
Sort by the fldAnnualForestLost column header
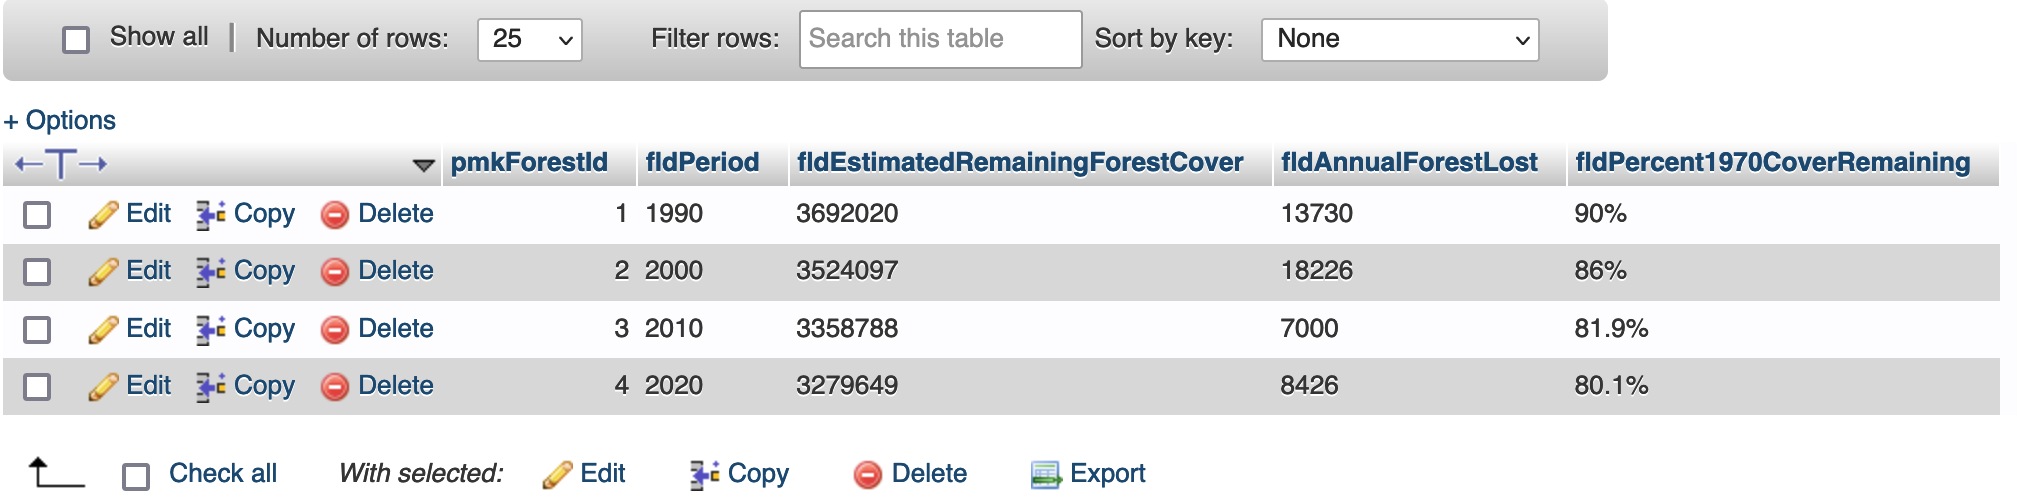click(x=1409, y=163)
